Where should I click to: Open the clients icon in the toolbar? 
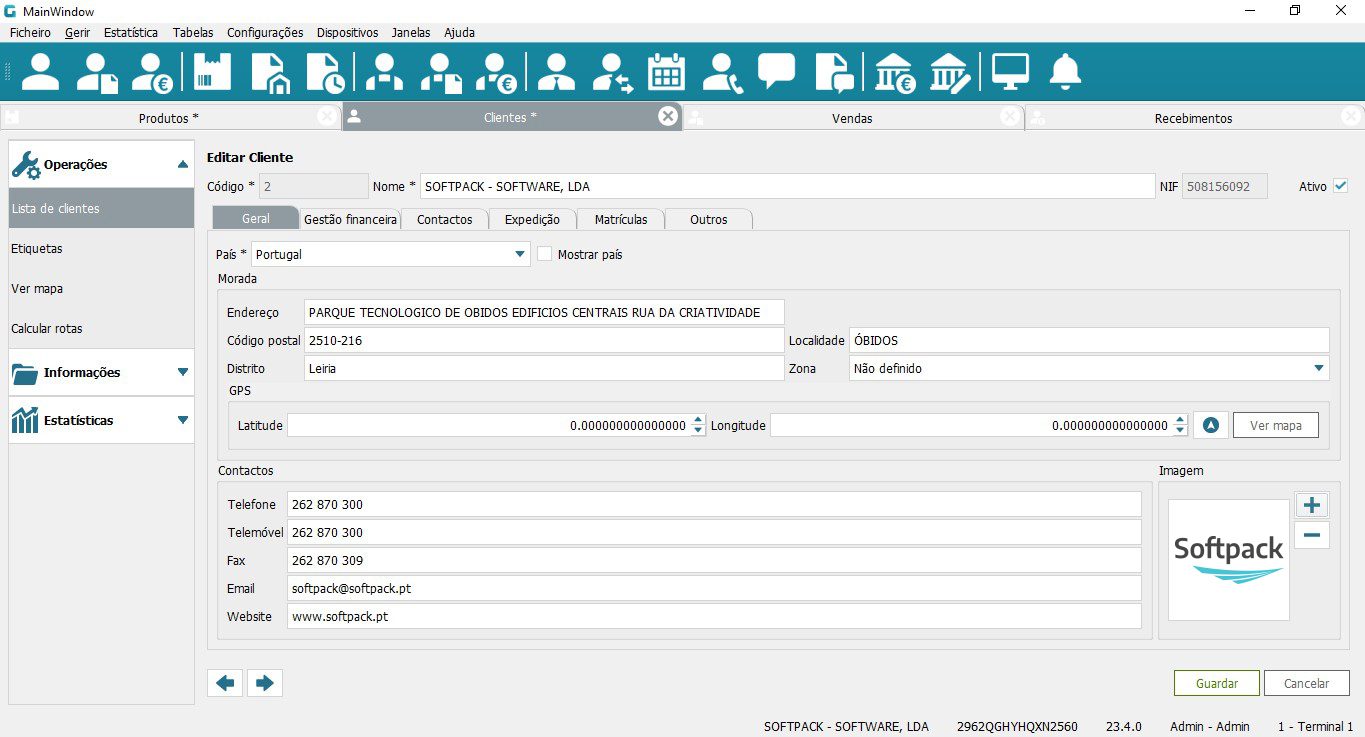point(41,73)
